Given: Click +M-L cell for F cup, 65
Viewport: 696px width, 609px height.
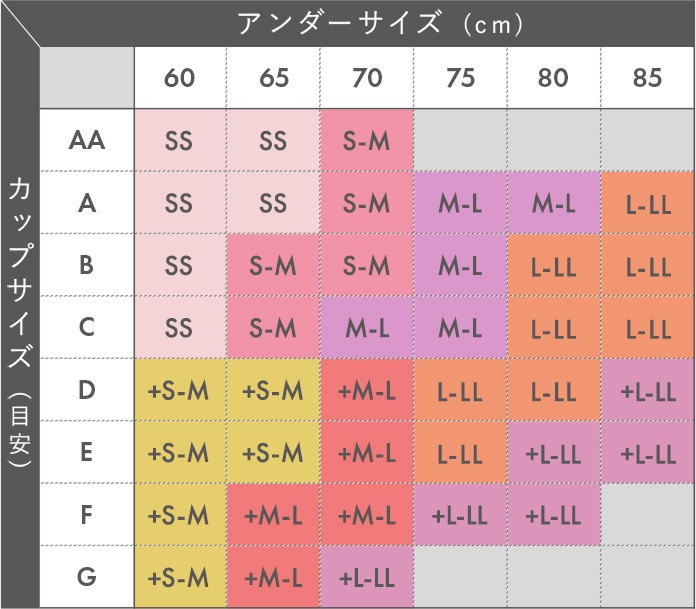Looking at the screenshot, I should 273,514.
